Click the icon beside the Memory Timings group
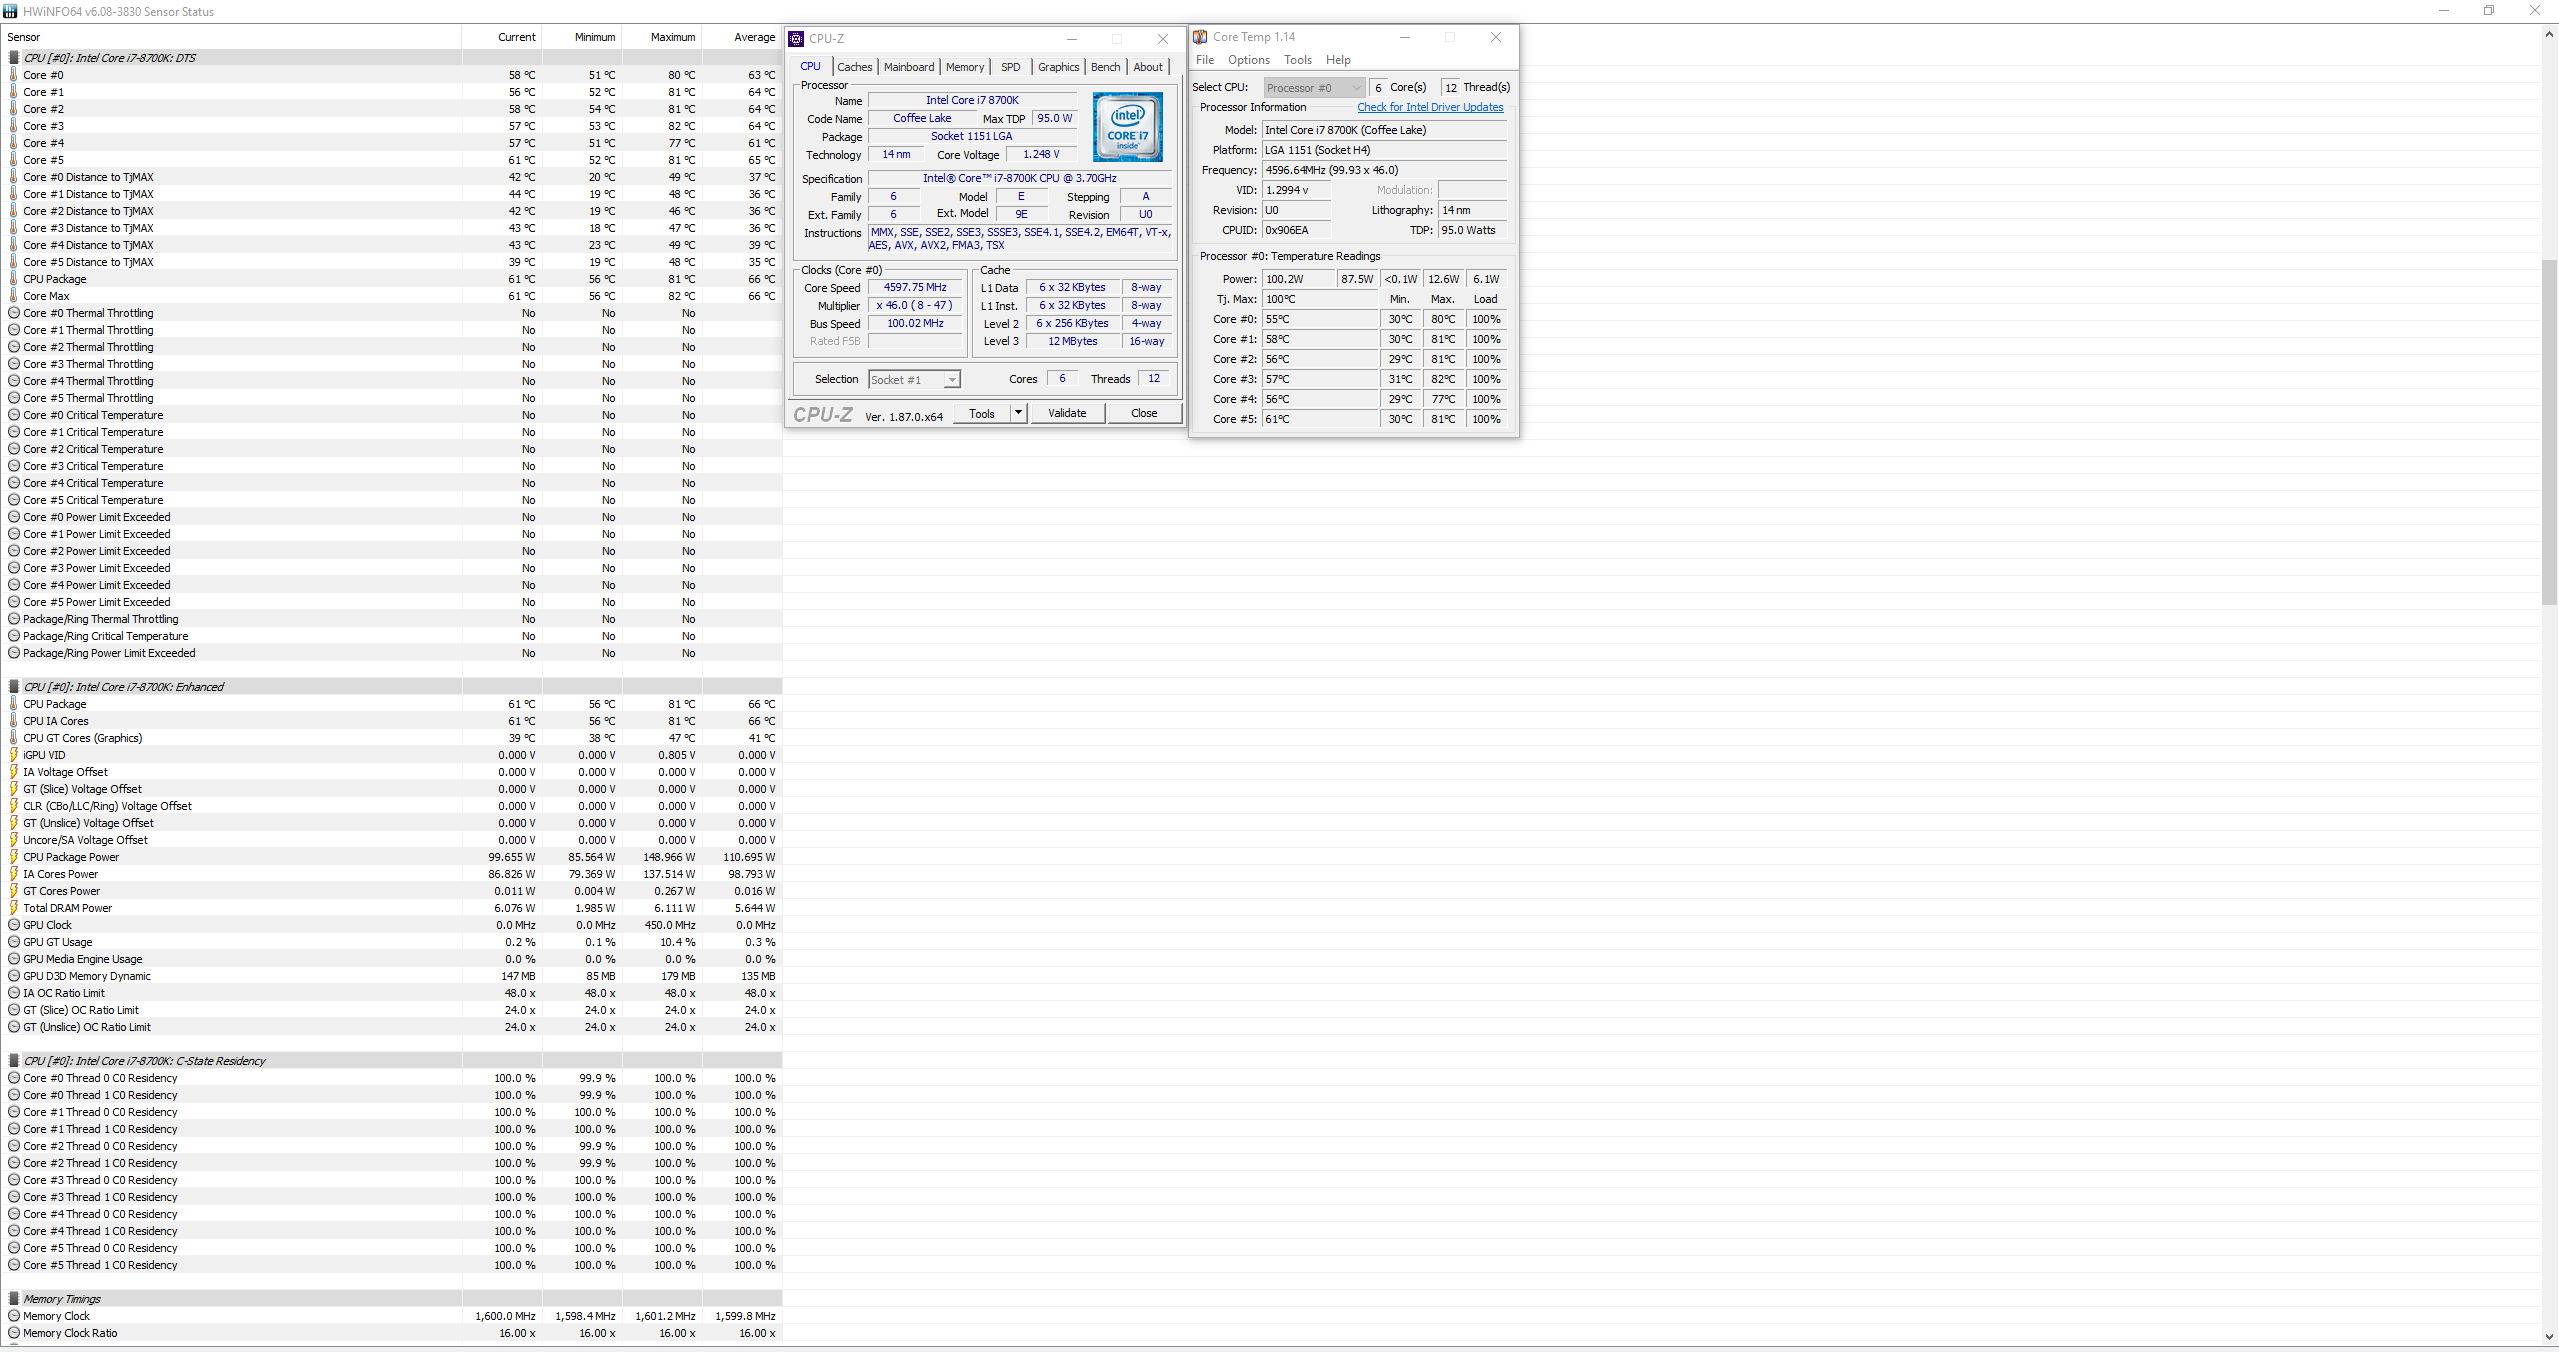 [14, 1299]
